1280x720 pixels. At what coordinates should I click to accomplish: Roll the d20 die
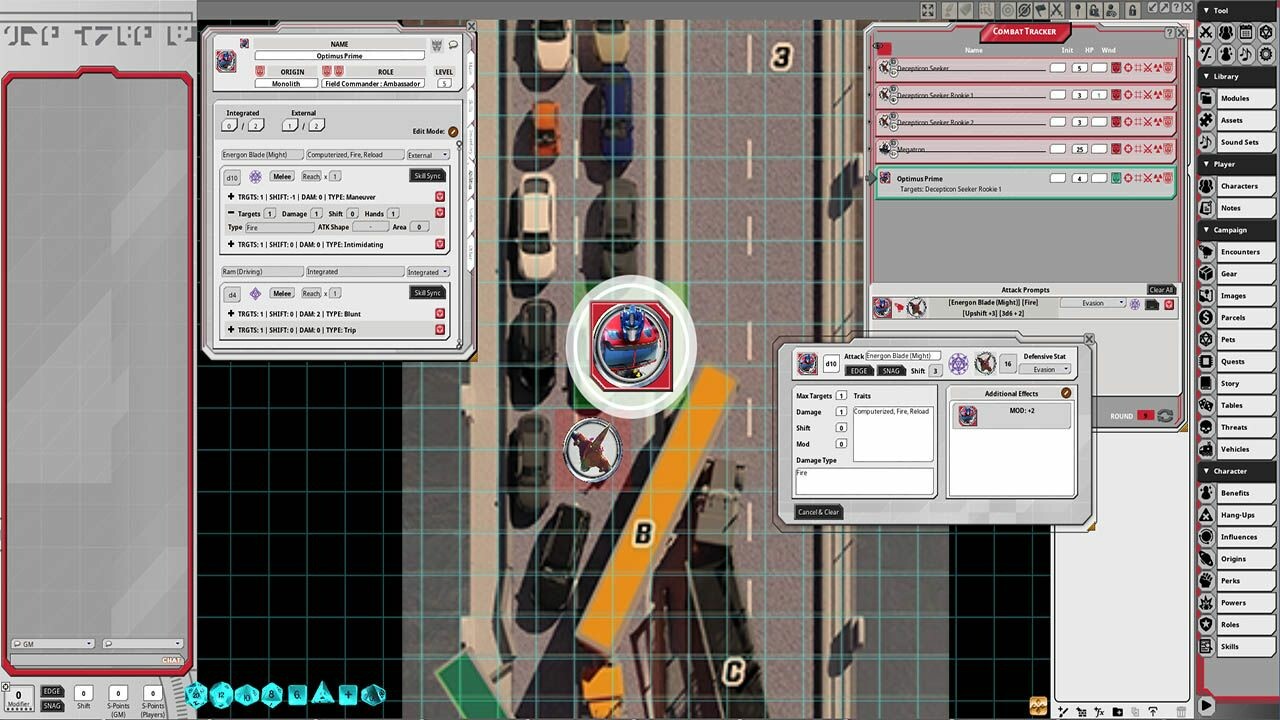[x=197, y=694]
